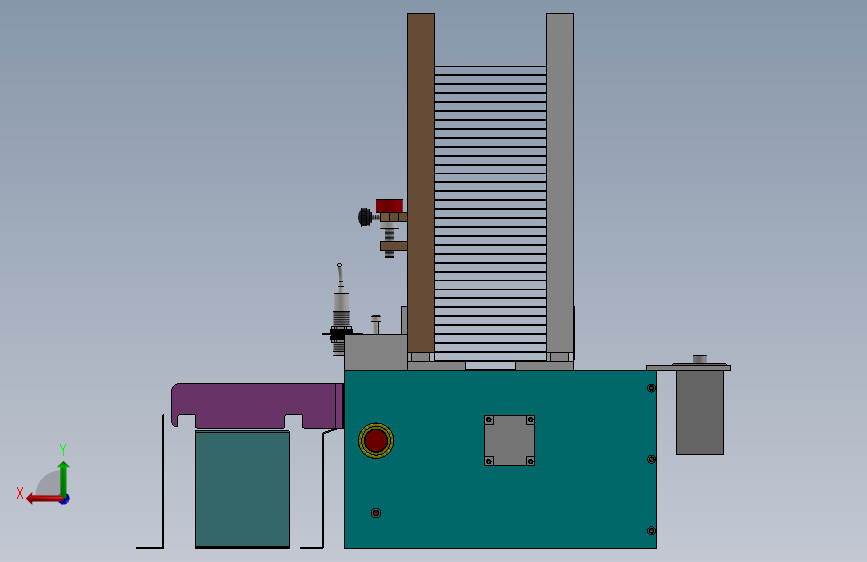Select the gray base block left of the brown column
This screenshot has height=562, width=867.
376,352
